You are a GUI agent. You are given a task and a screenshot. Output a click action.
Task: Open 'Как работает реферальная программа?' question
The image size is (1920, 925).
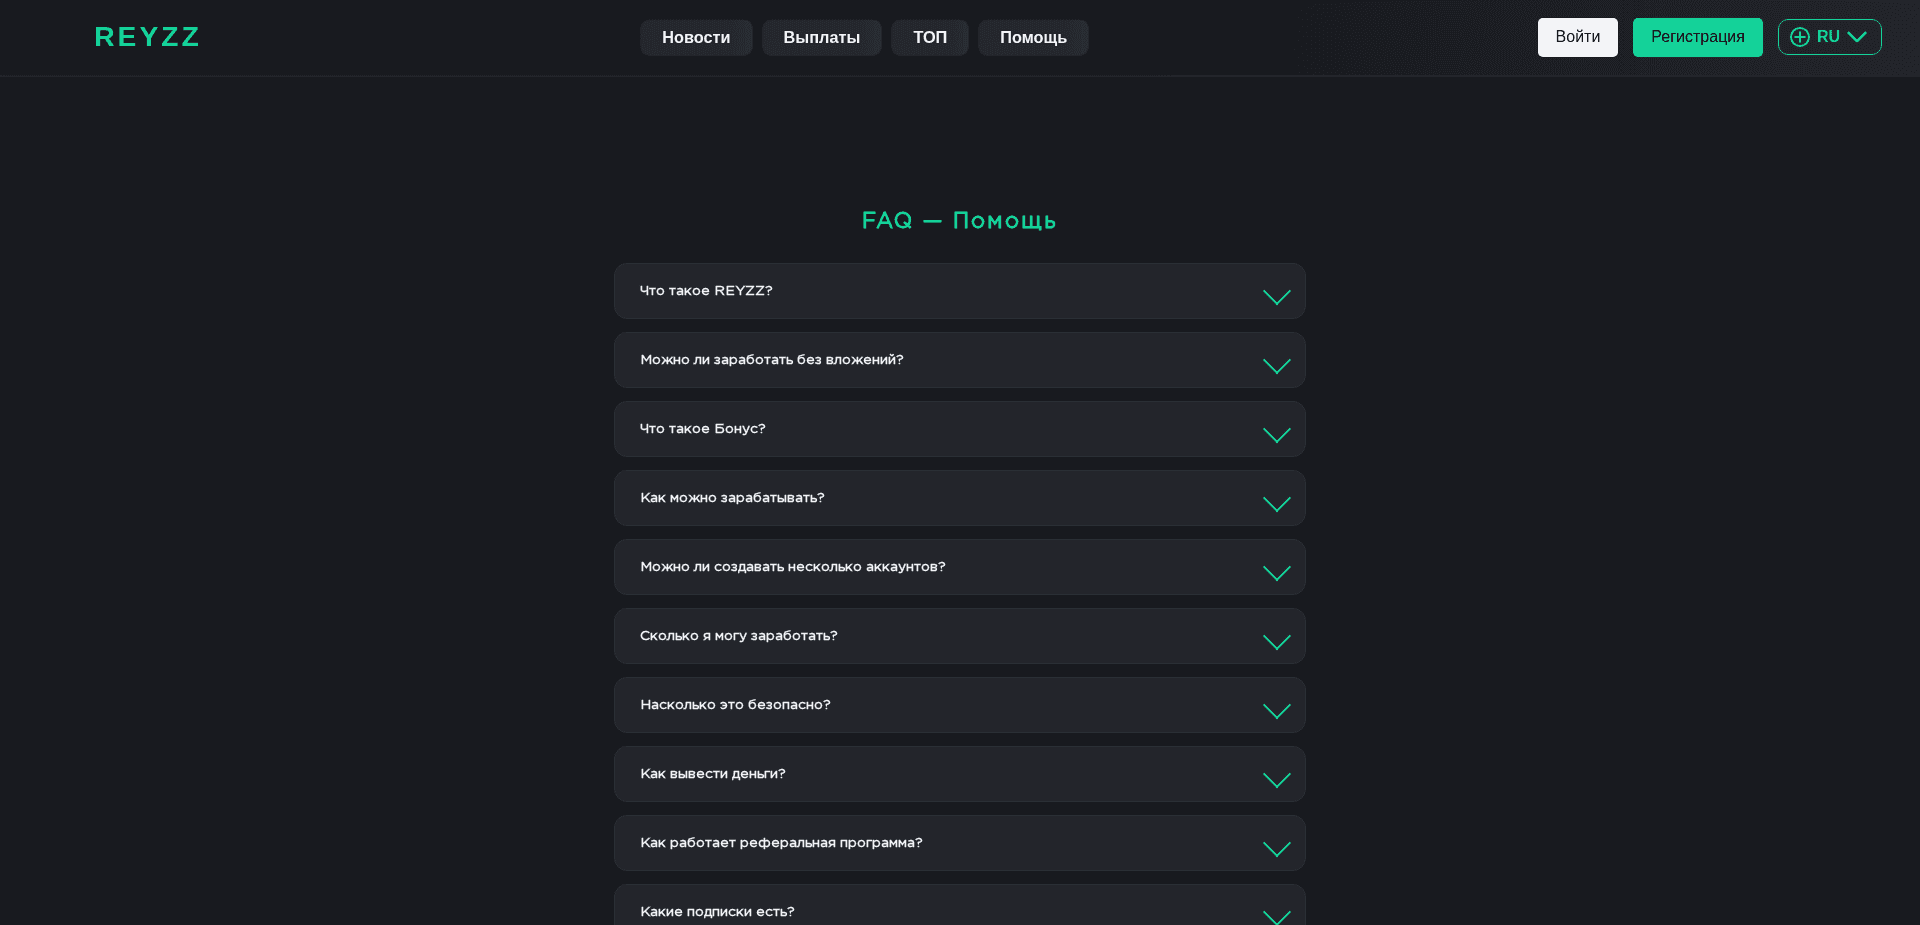[x=959, y=843]
